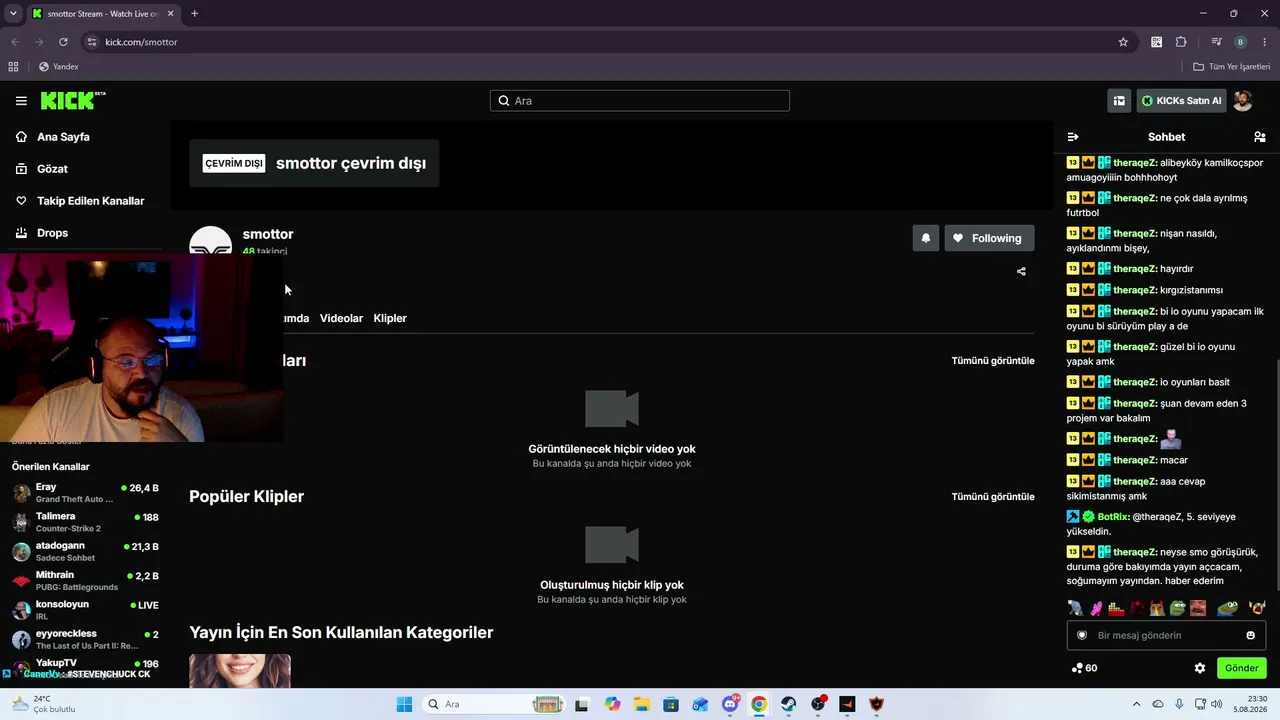Viewport: 1280px width, 720px height.
Task: Open the Chrome extensions puzzle icon
Action: [1181, 42]
